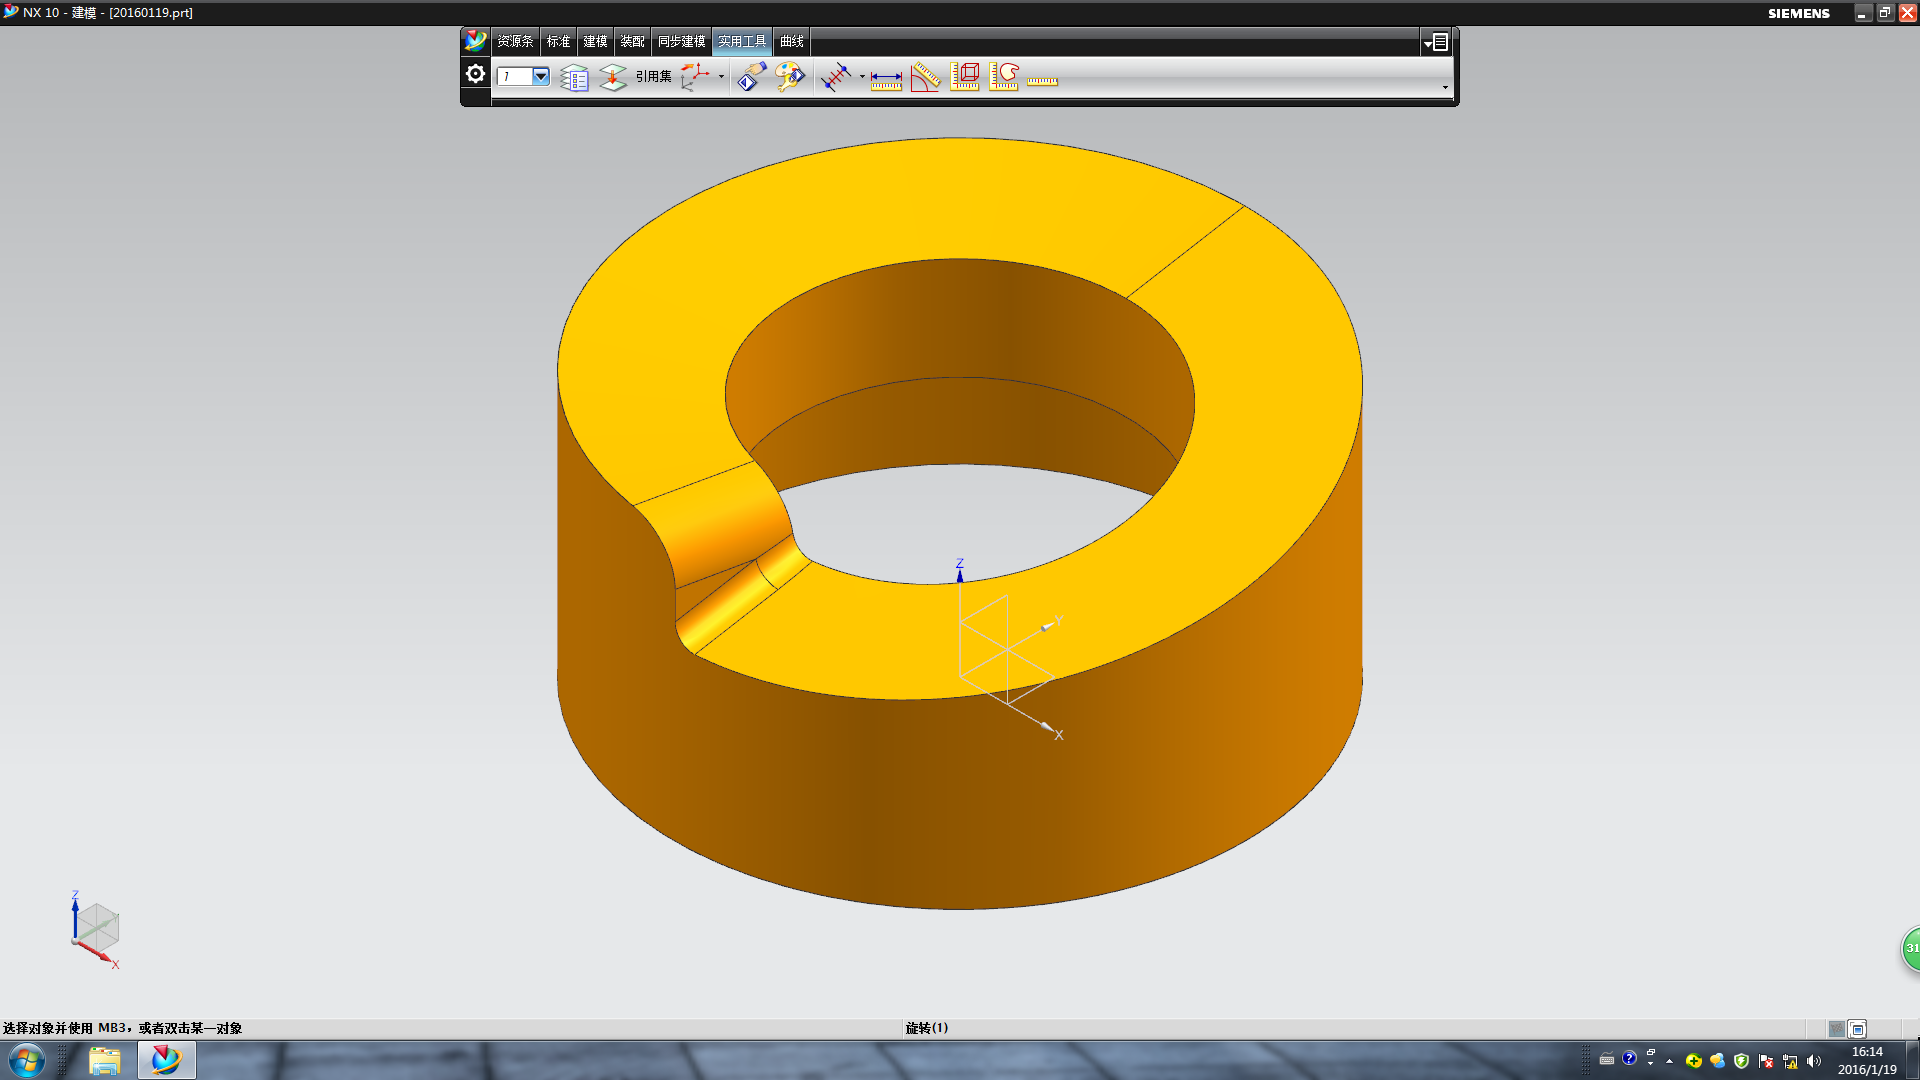Image resolution: width=1920 pixels, height=1080 pixels.
Task: Click the chat bubble messenger tray icon
Action: click(x=1717, y=1061)
